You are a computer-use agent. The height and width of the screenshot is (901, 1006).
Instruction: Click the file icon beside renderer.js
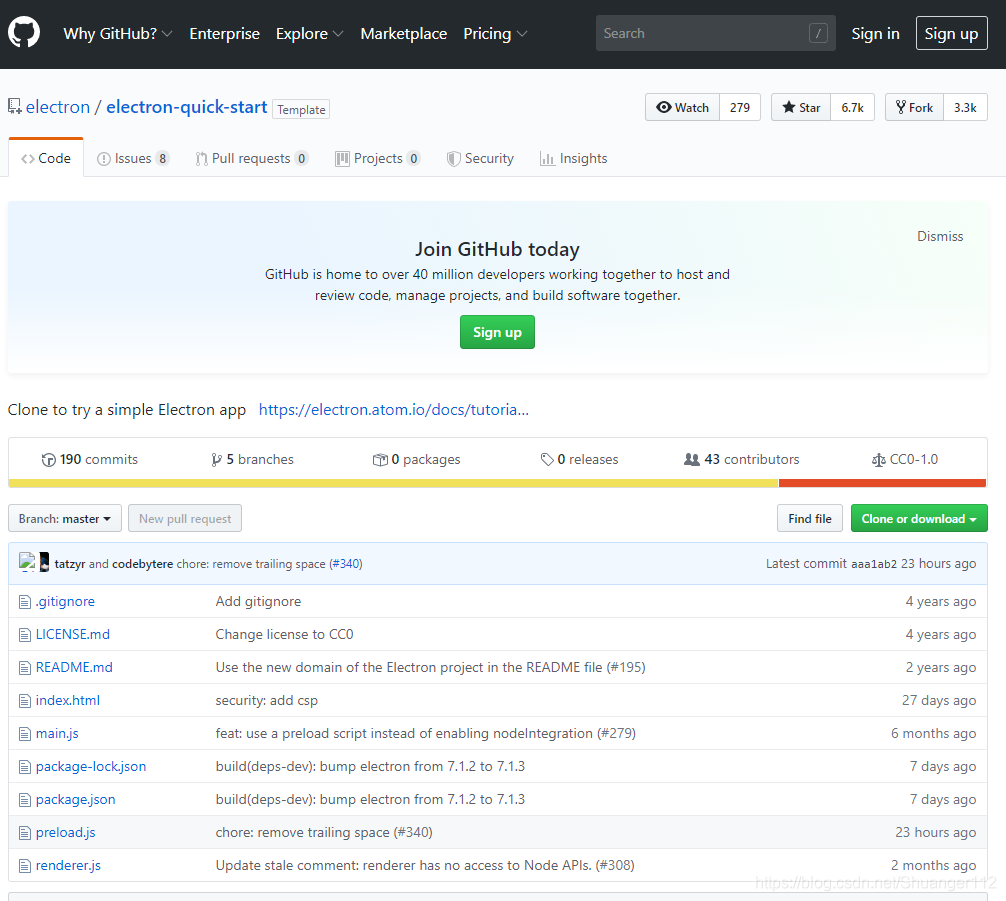click(24, 866)
